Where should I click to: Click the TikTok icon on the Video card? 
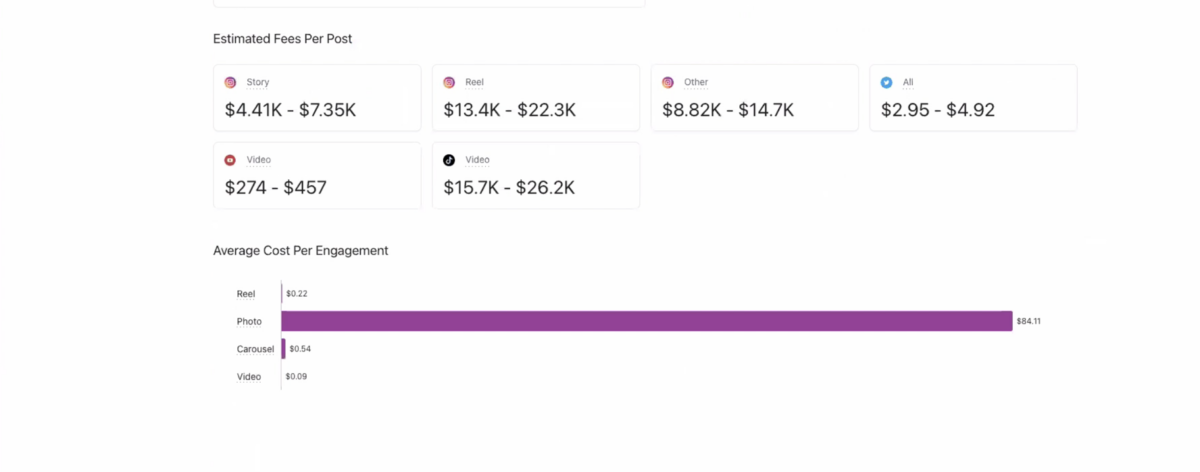(449, 160)
